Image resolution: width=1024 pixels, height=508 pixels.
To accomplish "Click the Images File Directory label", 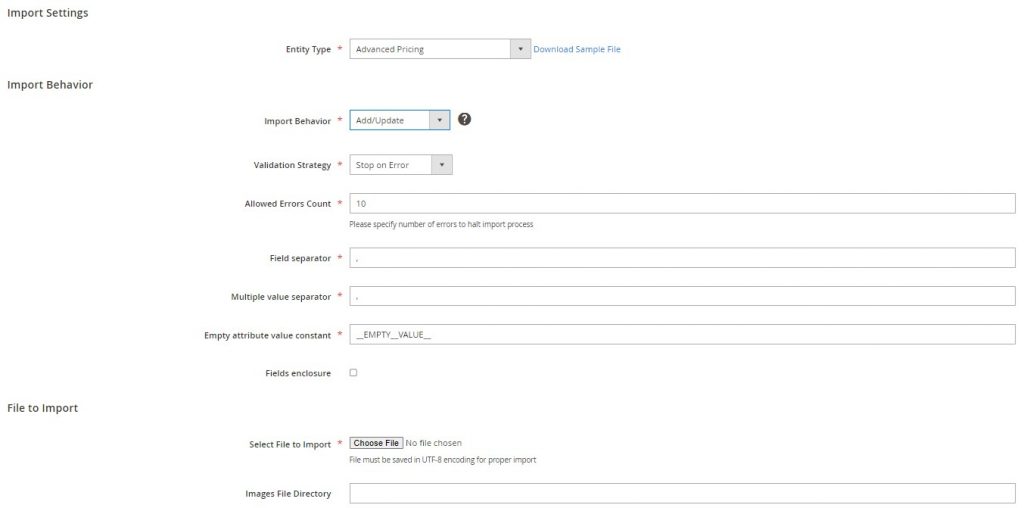I will tap(288, 494).
